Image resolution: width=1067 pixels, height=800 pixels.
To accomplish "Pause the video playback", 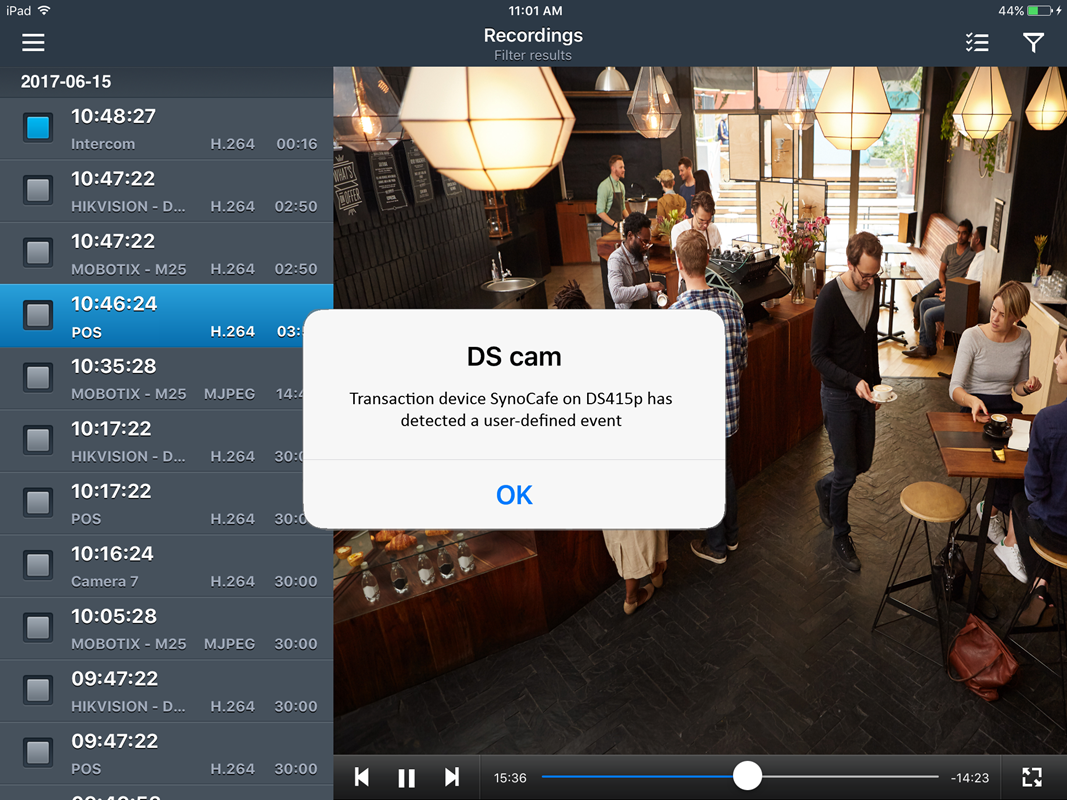I will coord(406,777).
